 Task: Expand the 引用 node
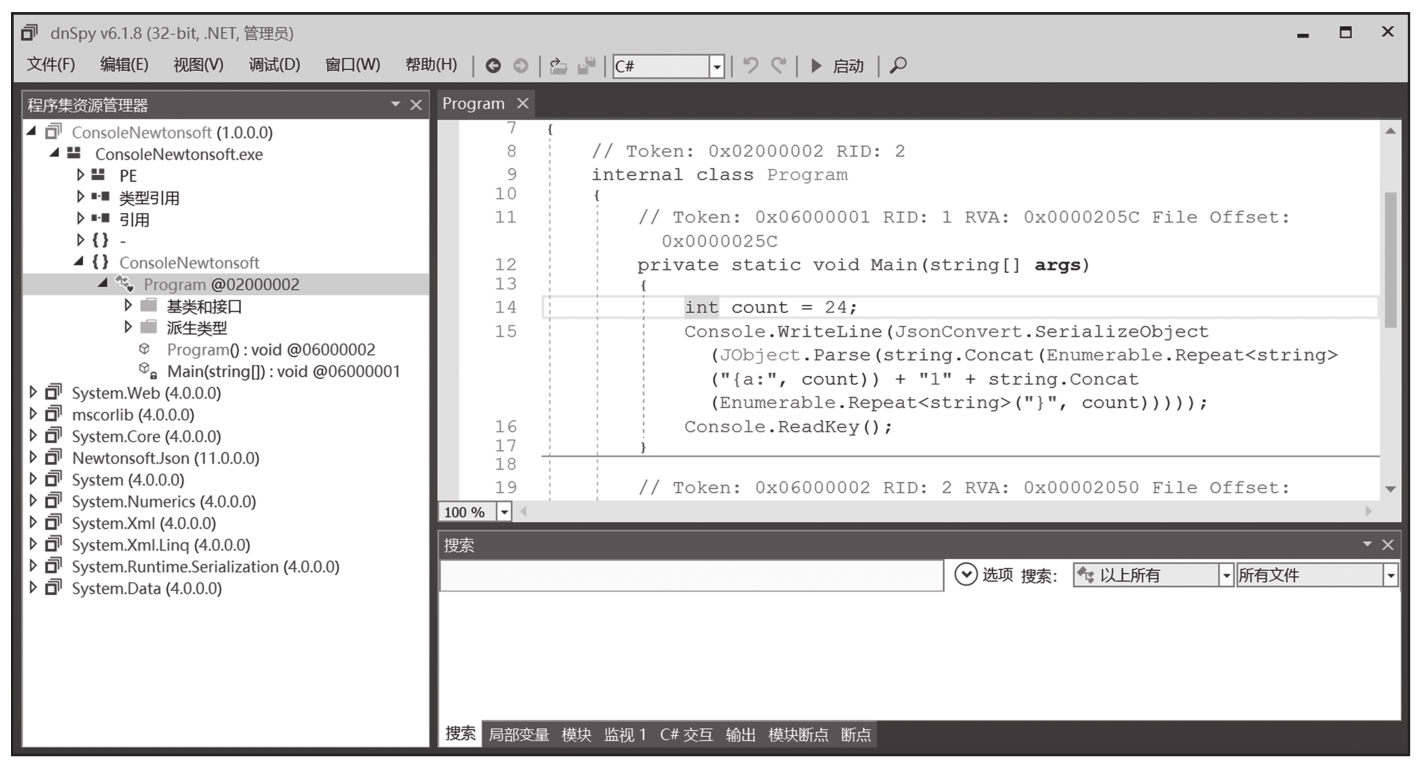pyautogui.click(x=80, y=219)
